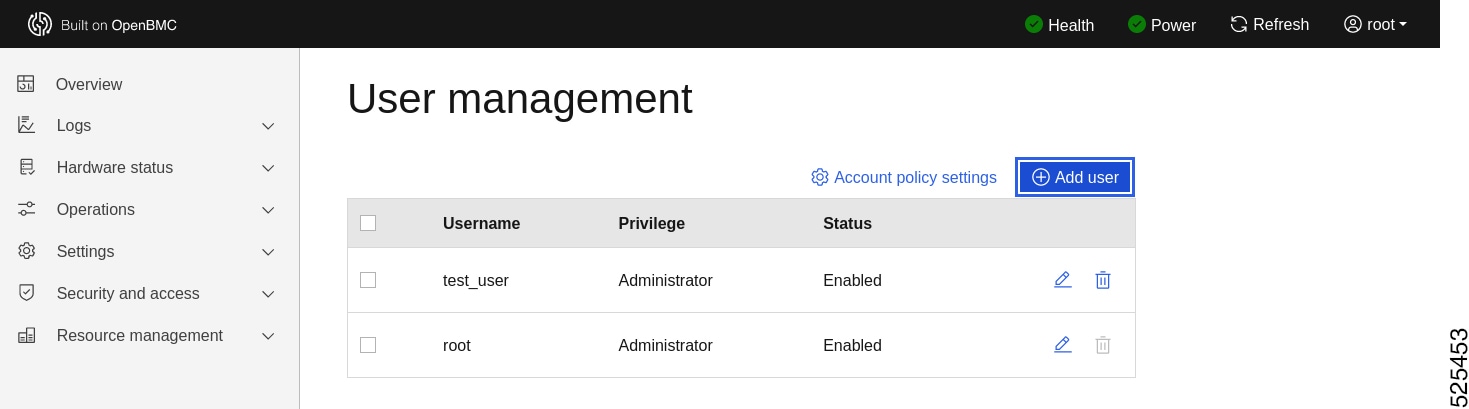Click the edit pencil icon for test_user
The image size is (1469, 409).
(1062, 280)
